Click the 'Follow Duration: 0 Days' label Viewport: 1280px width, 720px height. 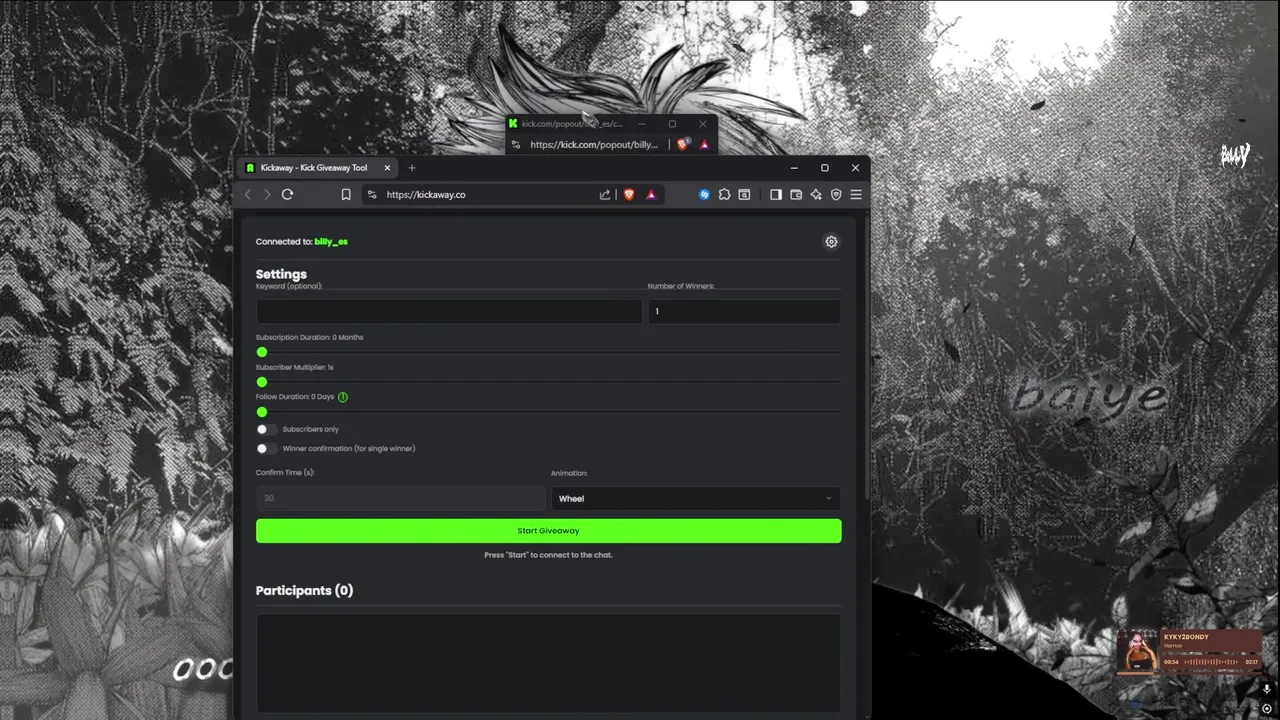295,397
